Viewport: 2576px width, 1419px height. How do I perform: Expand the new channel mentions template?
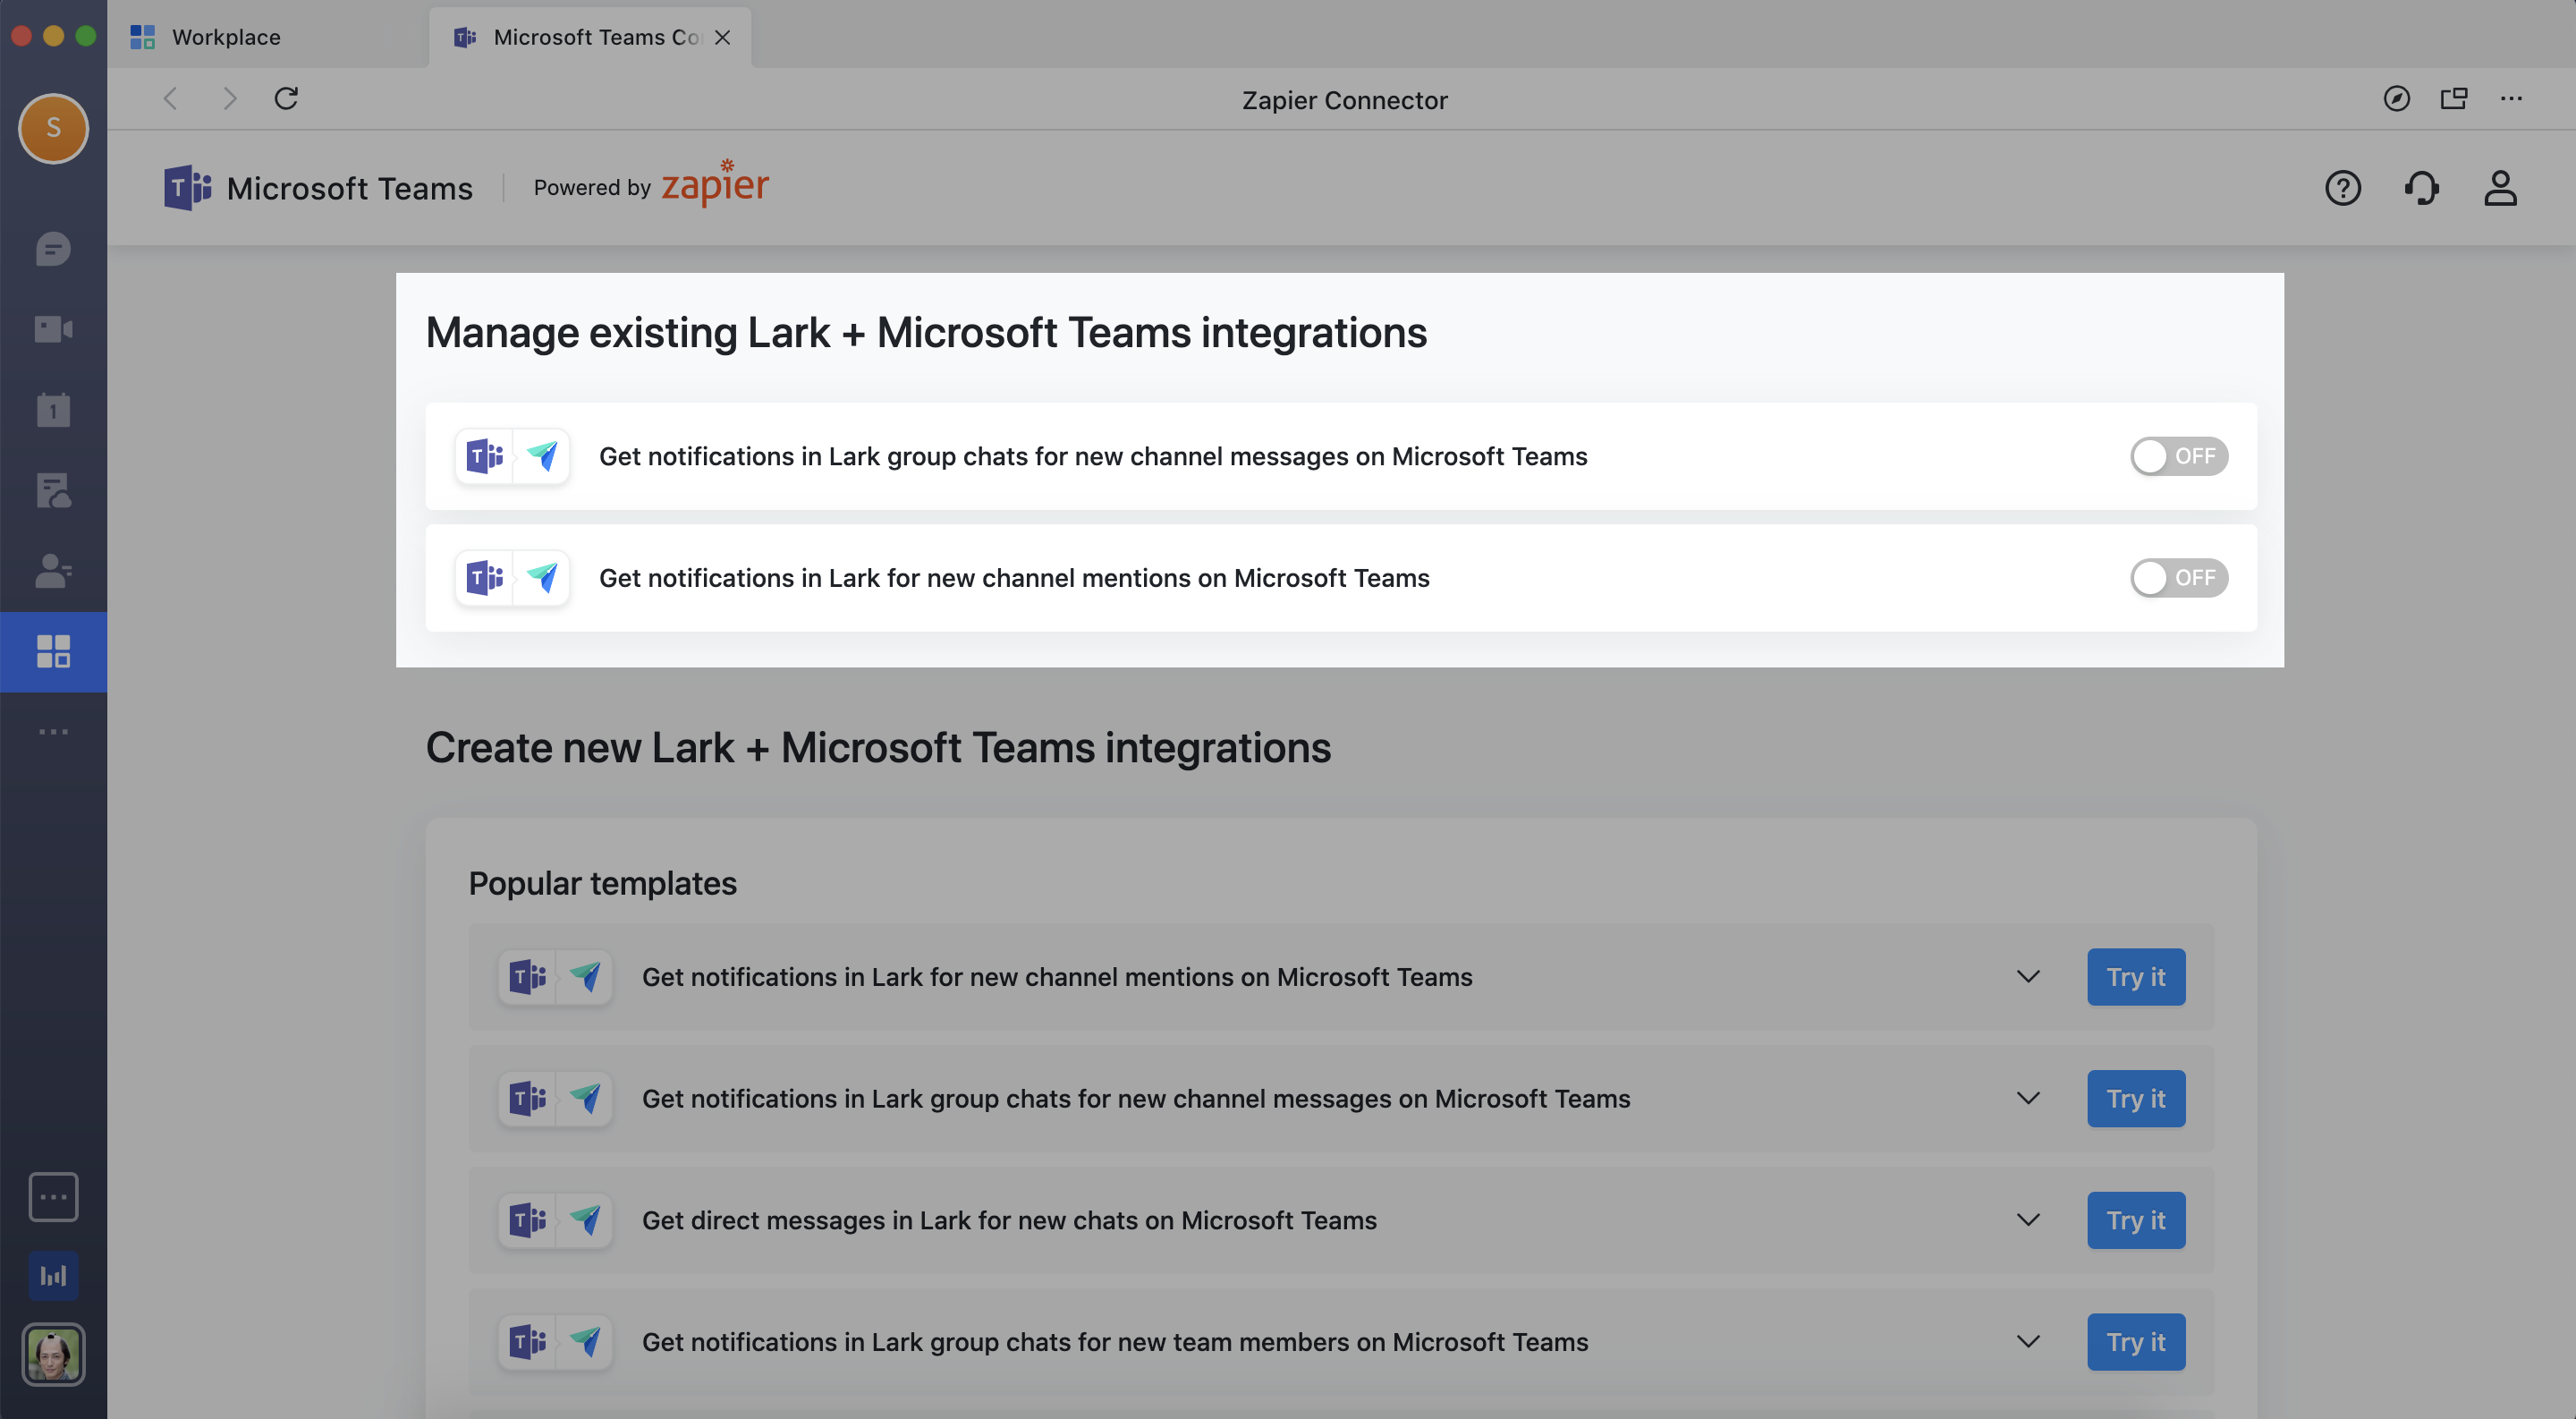2028,977
